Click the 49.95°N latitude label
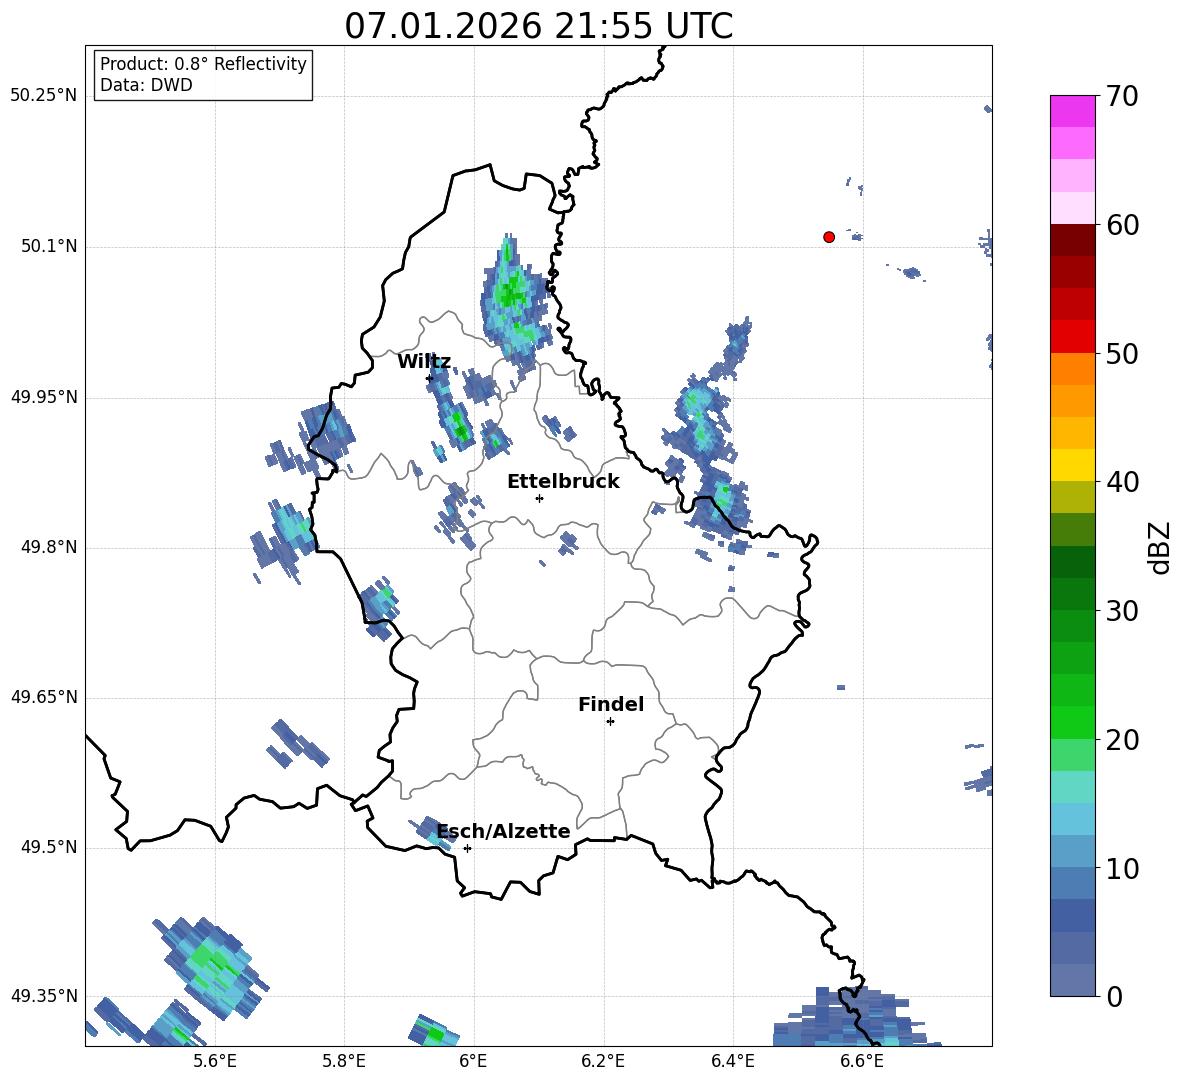 [x=44, y=397]
